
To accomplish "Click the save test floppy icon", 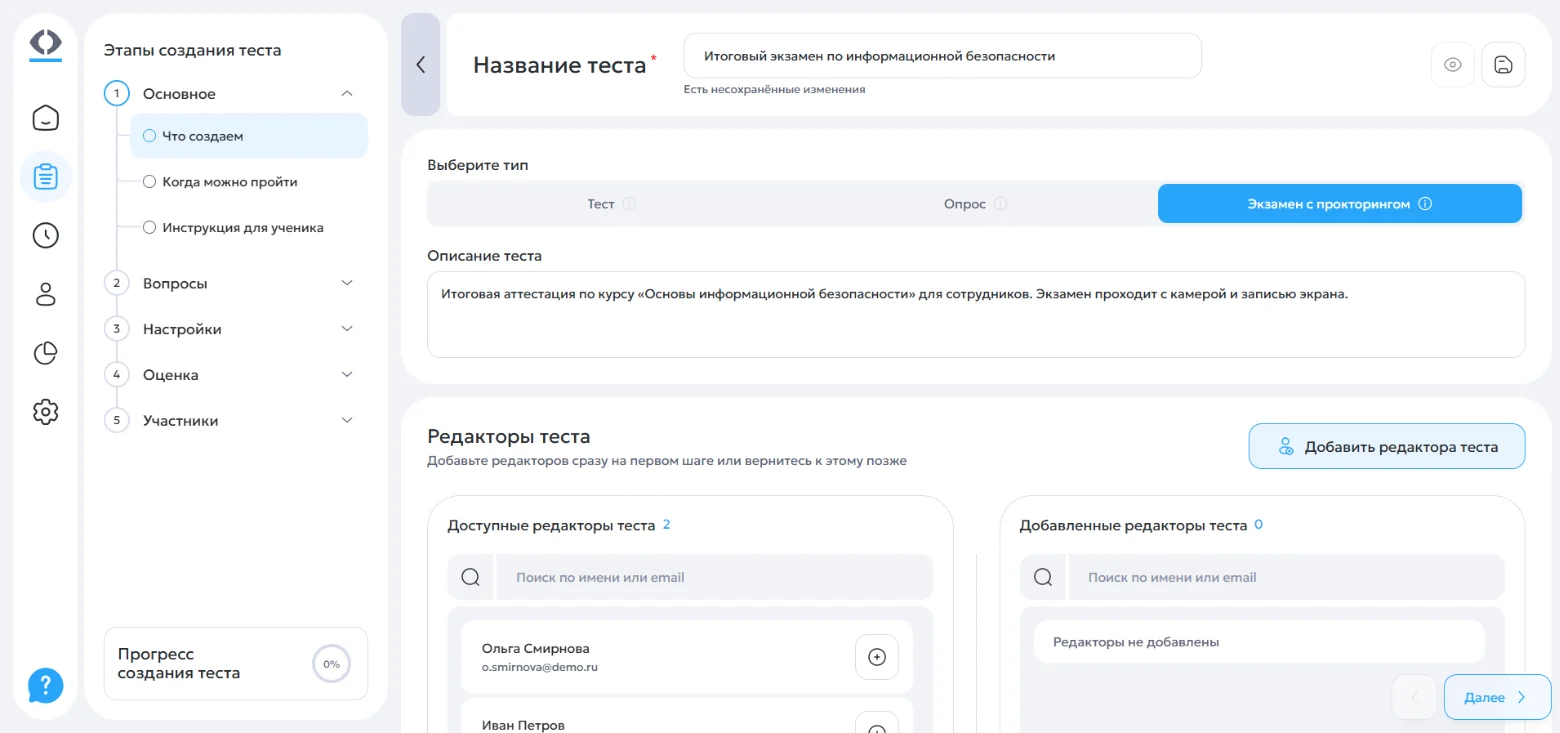I will point(1503,65).
